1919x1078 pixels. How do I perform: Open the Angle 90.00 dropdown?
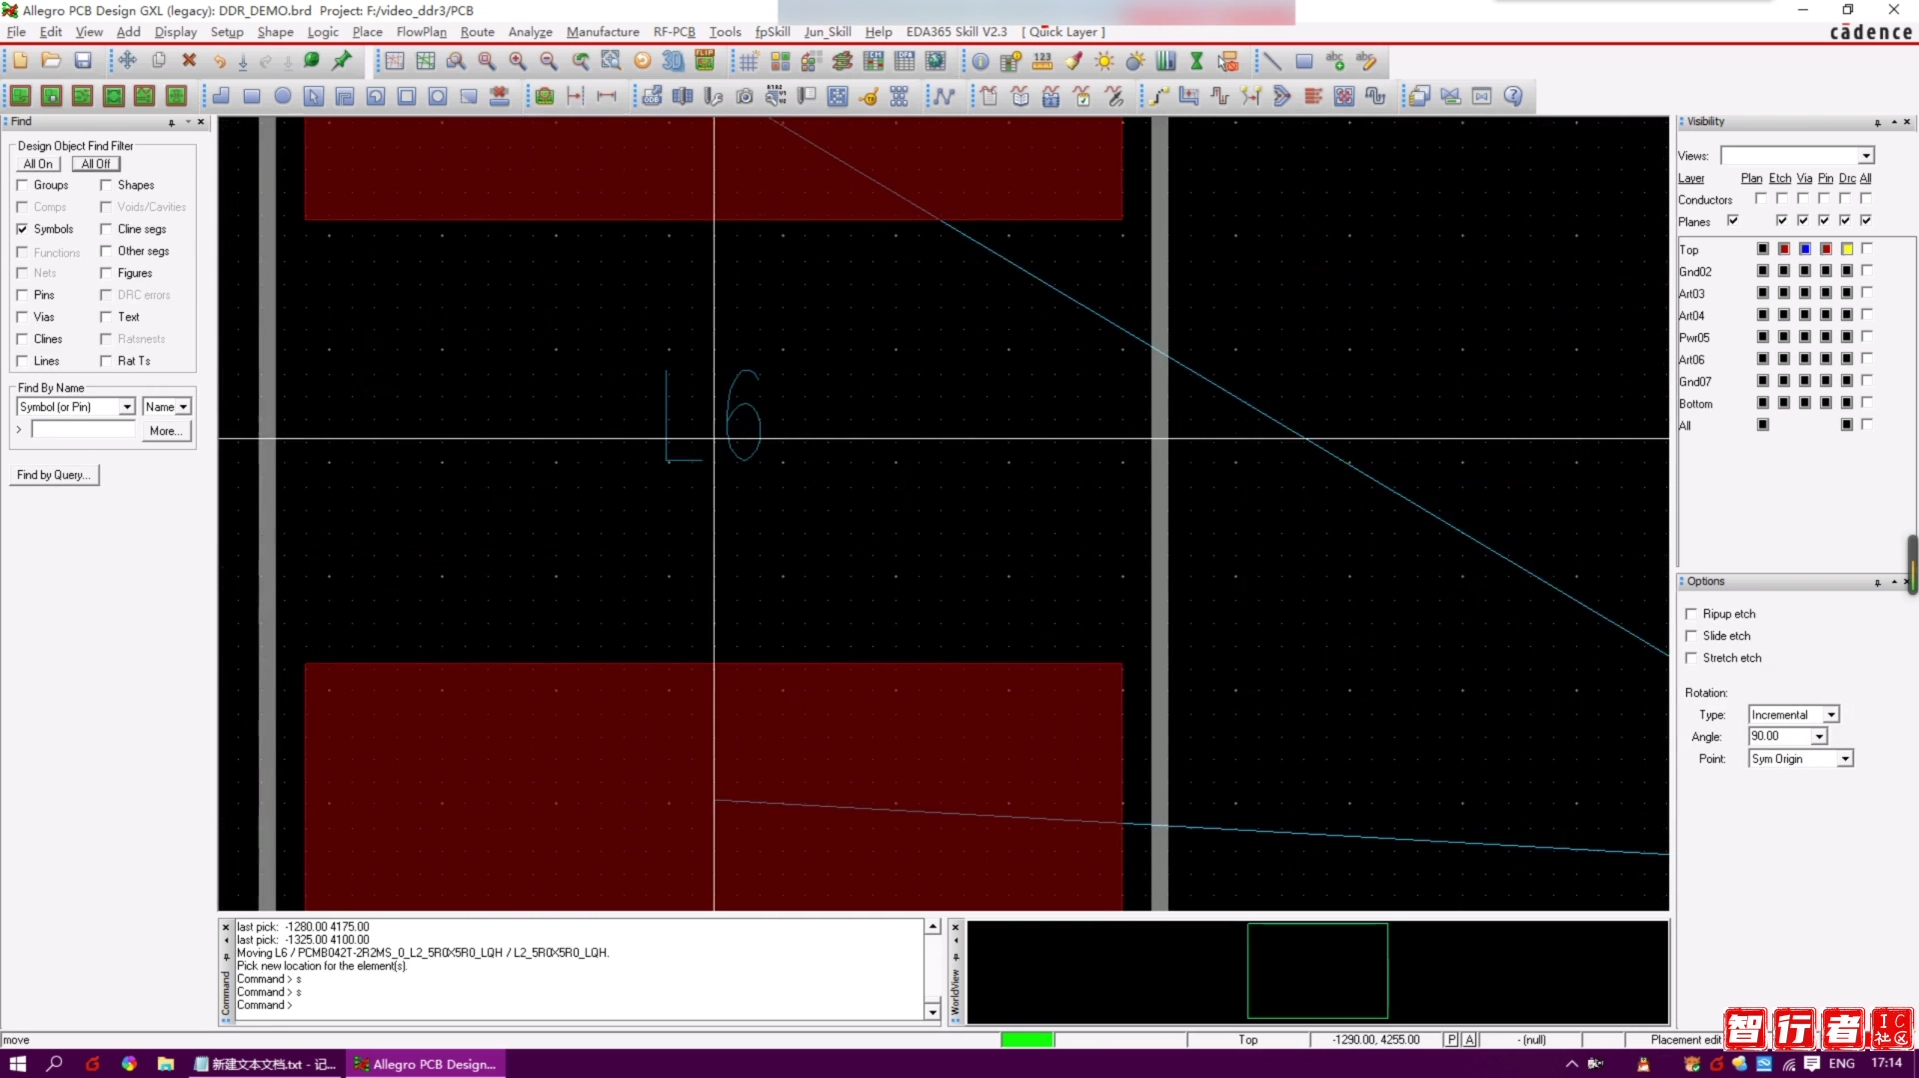1819,737
